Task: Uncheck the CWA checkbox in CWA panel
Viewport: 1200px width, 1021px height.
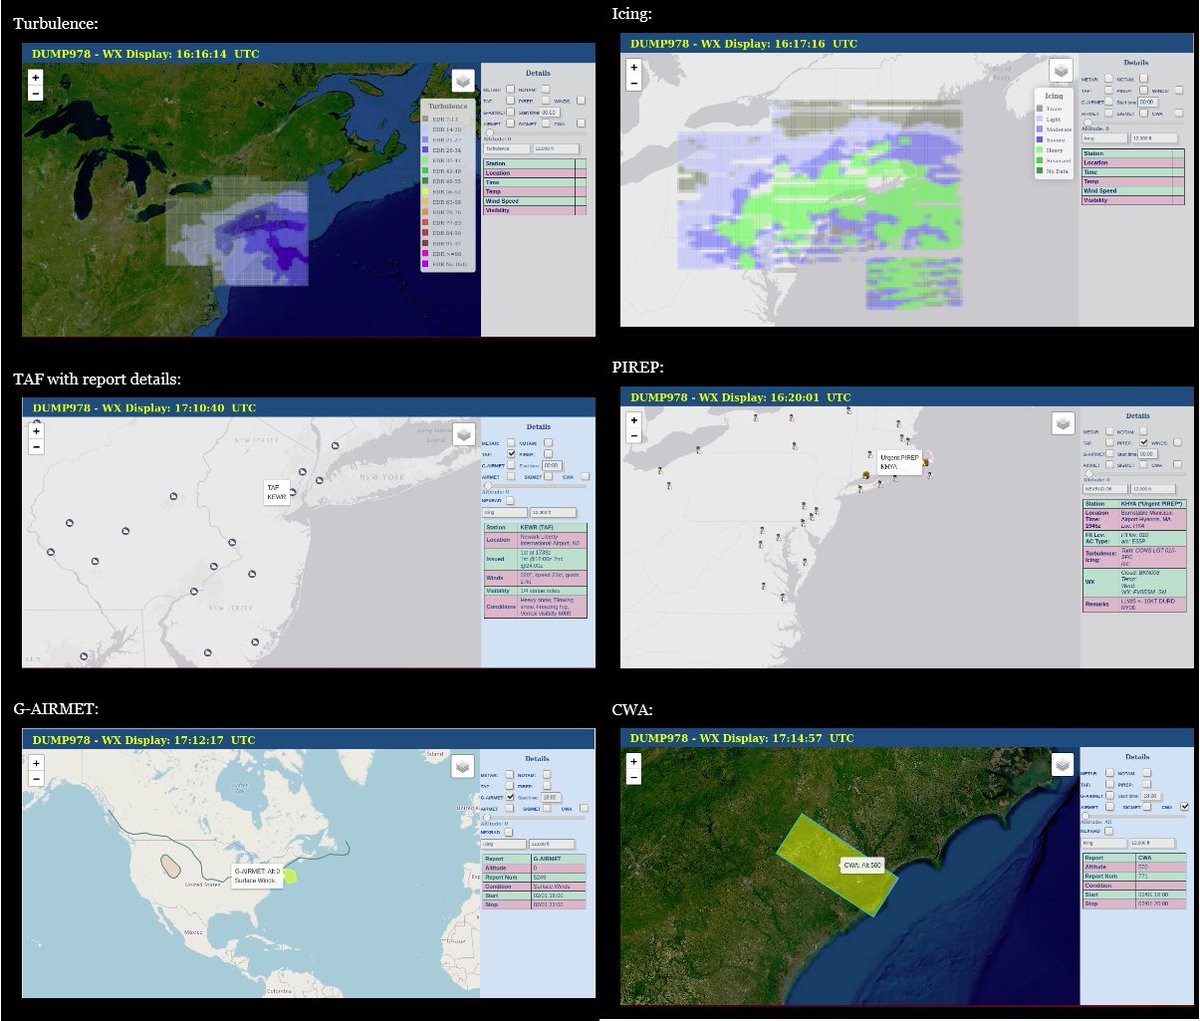Action: coord(1185,806)
